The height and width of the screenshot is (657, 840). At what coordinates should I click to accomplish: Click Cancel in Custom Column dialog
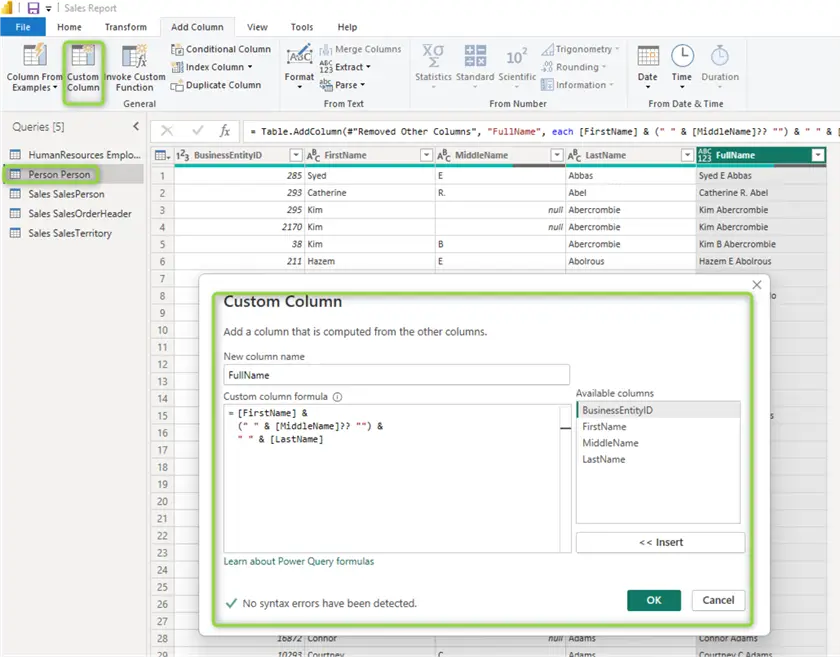tap(718, 600)
